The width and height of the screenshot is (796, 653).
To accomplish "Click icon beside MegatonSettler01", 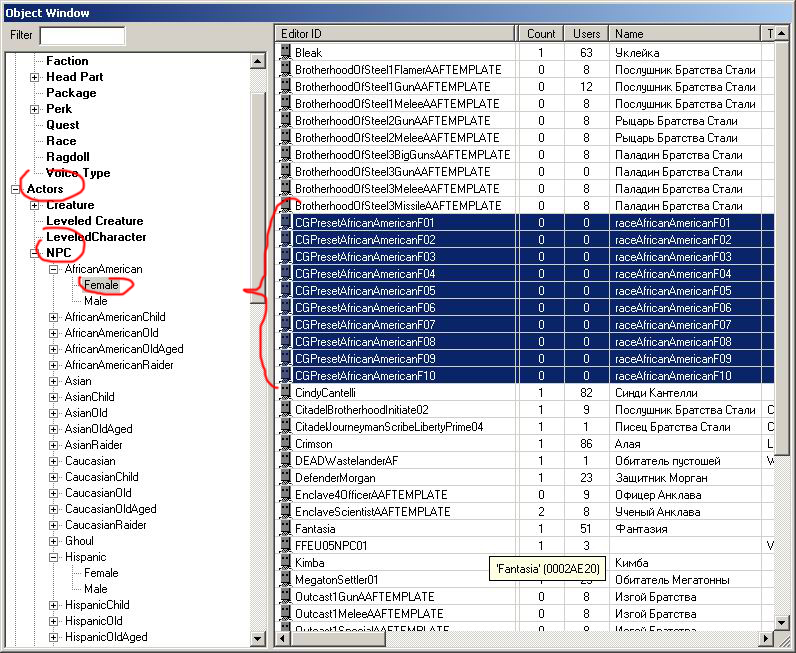I will [x=286, y=580].
